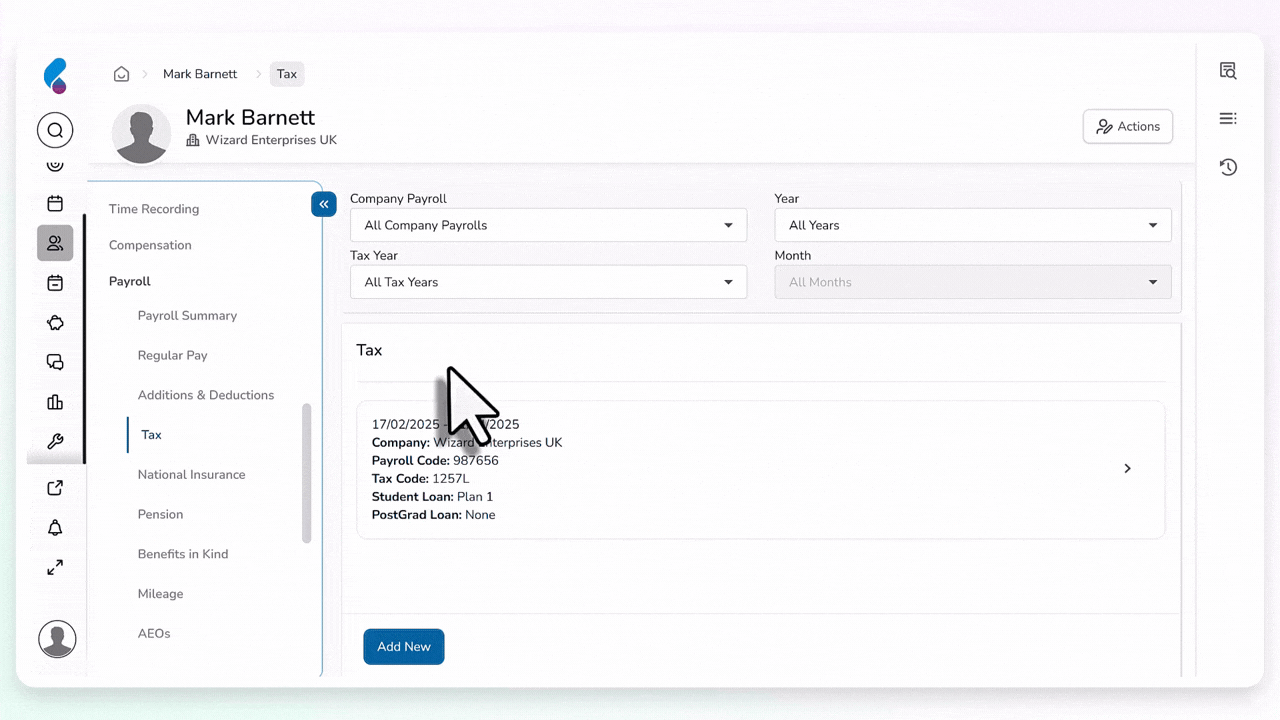Open Additions & Deductions in the side menu

tap(206, 395)
